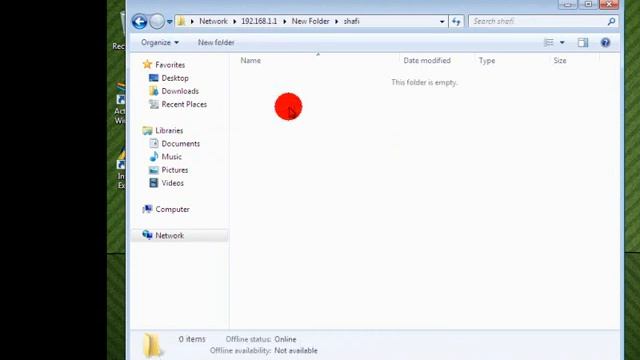Image resolution: width=640 pixels, height=360 pixels.
Task: Click the "Offline status: Online" text
Action: click(x=261, y=339)
